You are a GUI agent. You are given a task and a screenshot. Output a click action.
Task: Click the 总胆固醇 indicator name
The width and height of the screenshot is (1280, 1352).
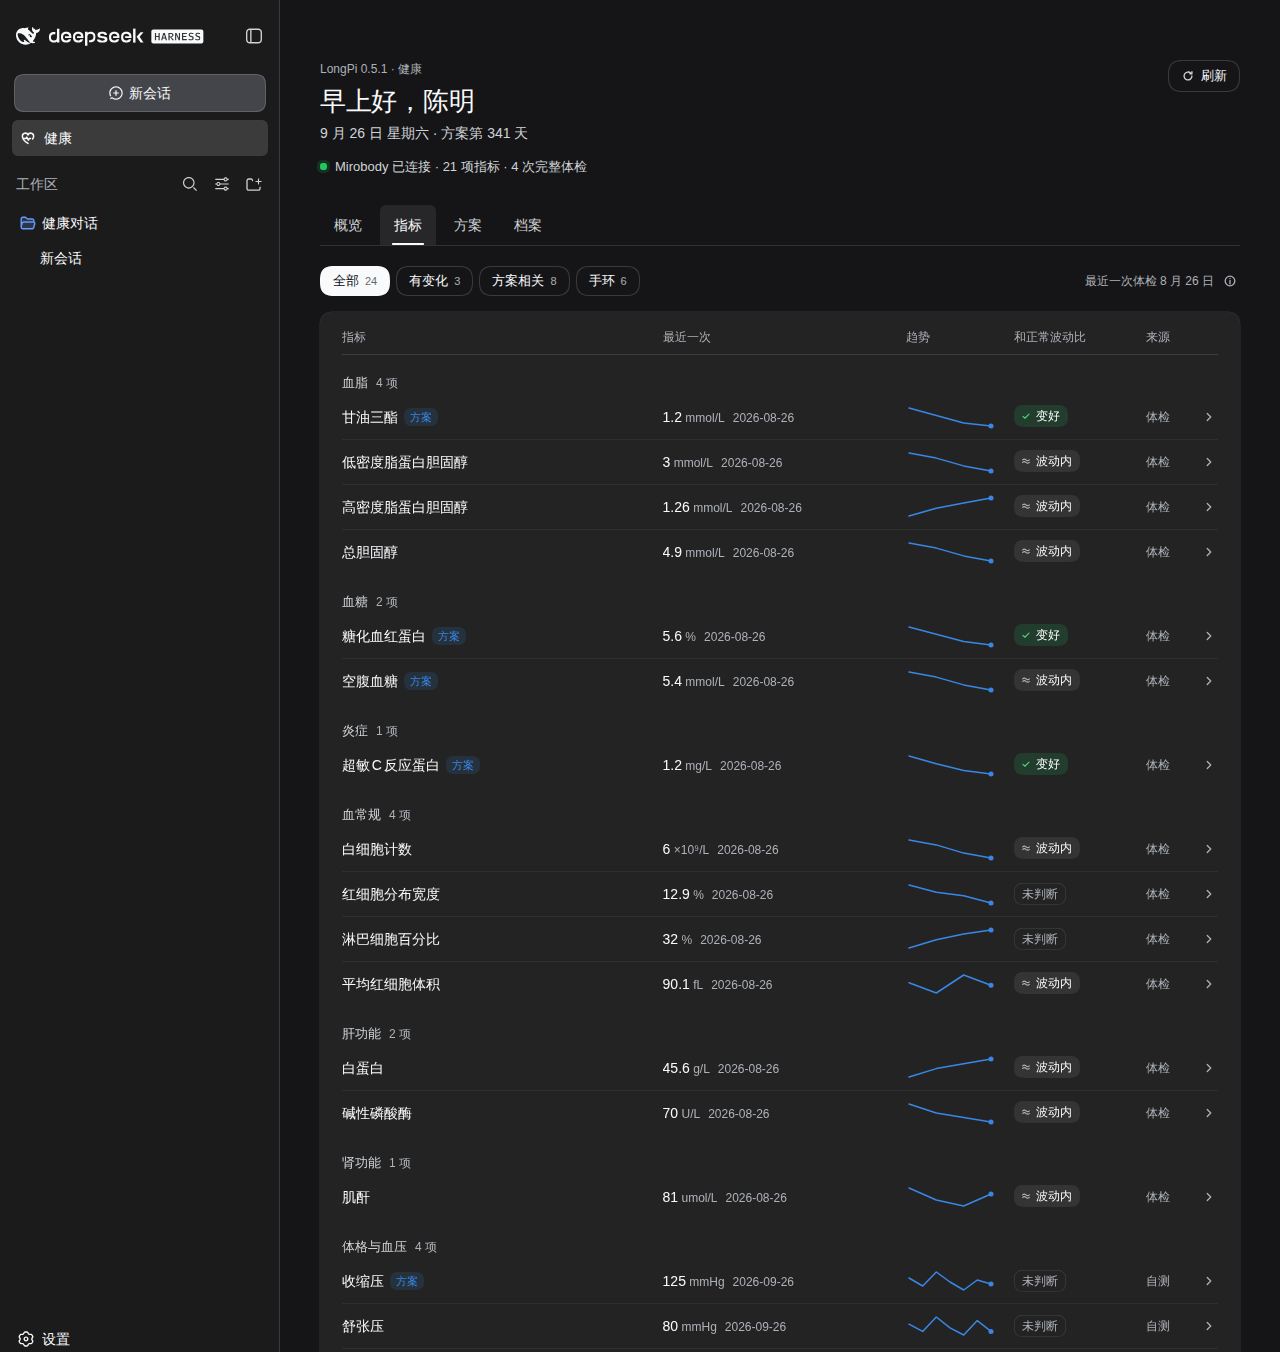(370, 552)
